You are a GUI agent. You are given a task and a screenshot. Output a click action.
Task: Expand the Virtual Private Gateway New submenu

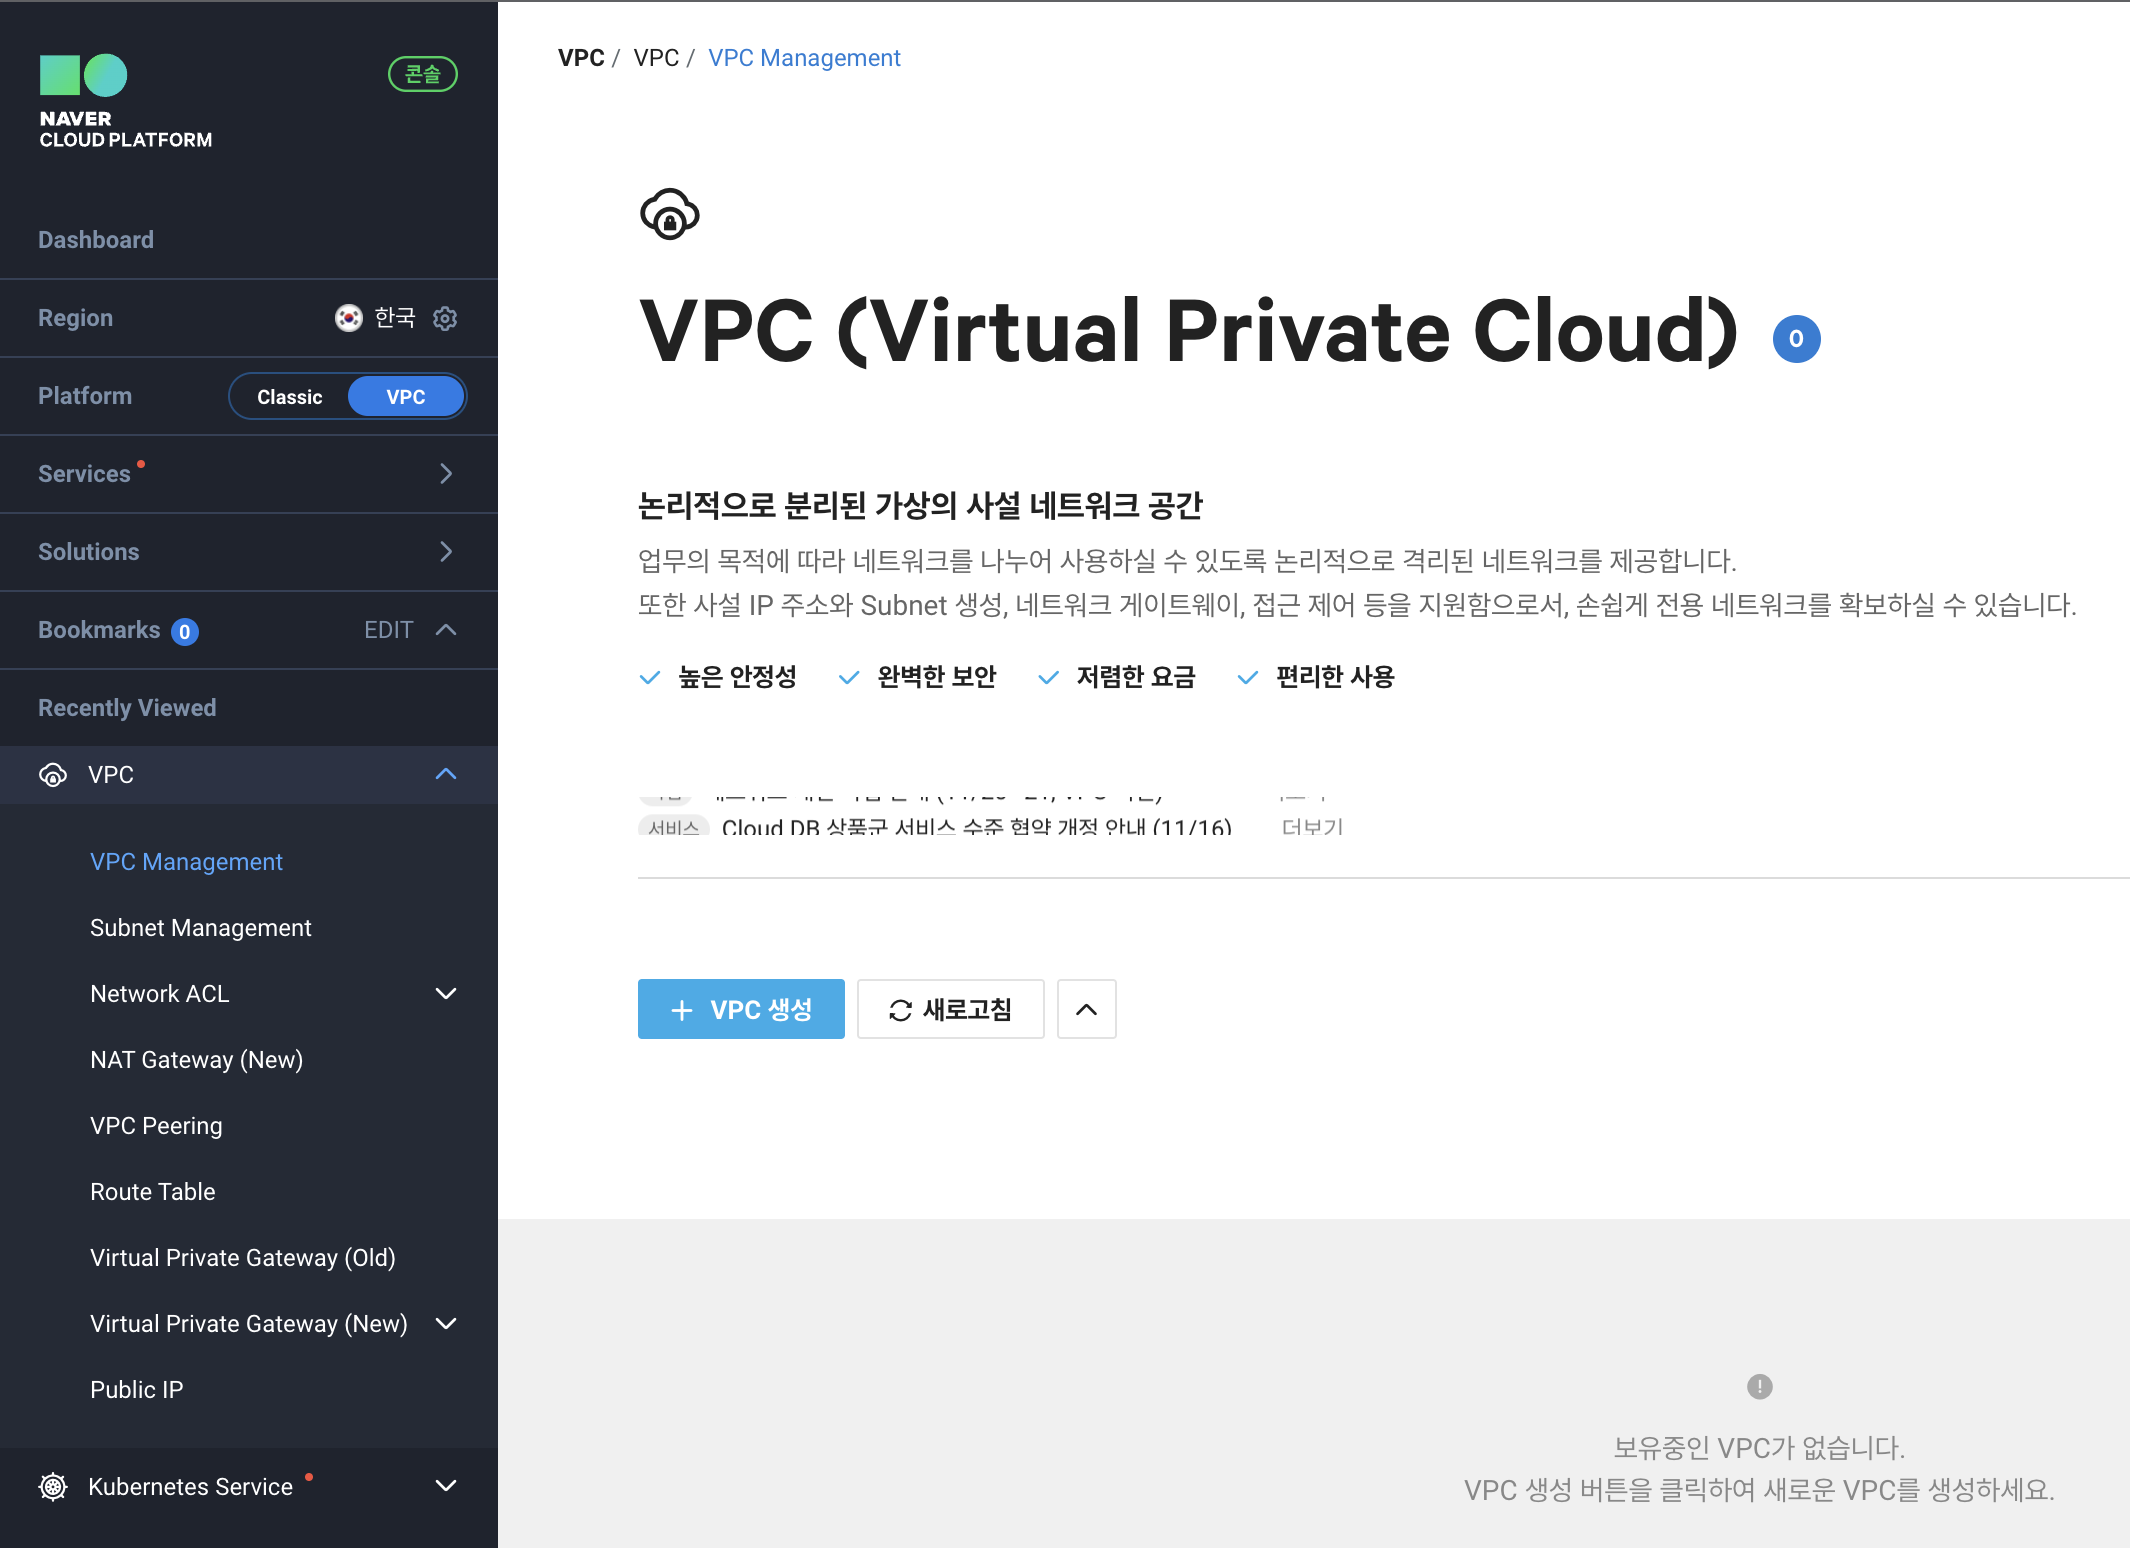450,1323
